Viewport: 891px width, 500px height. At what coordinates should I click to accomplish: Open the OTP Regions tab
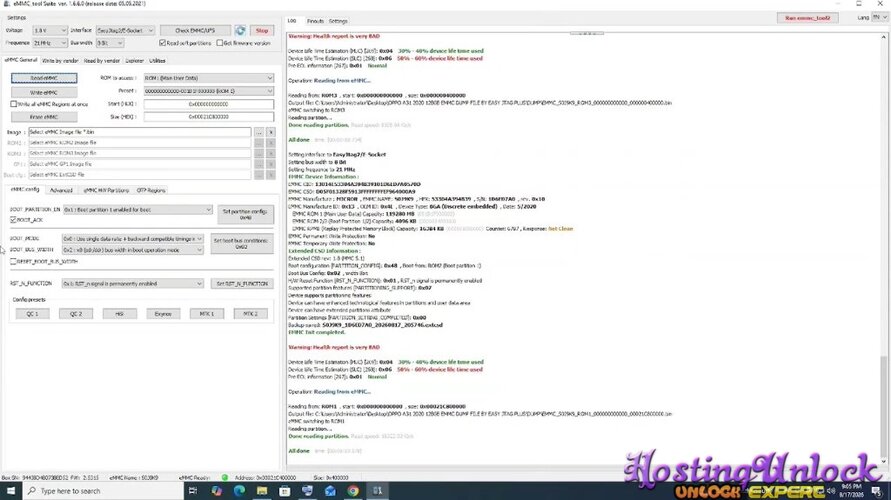click(151, 190)
